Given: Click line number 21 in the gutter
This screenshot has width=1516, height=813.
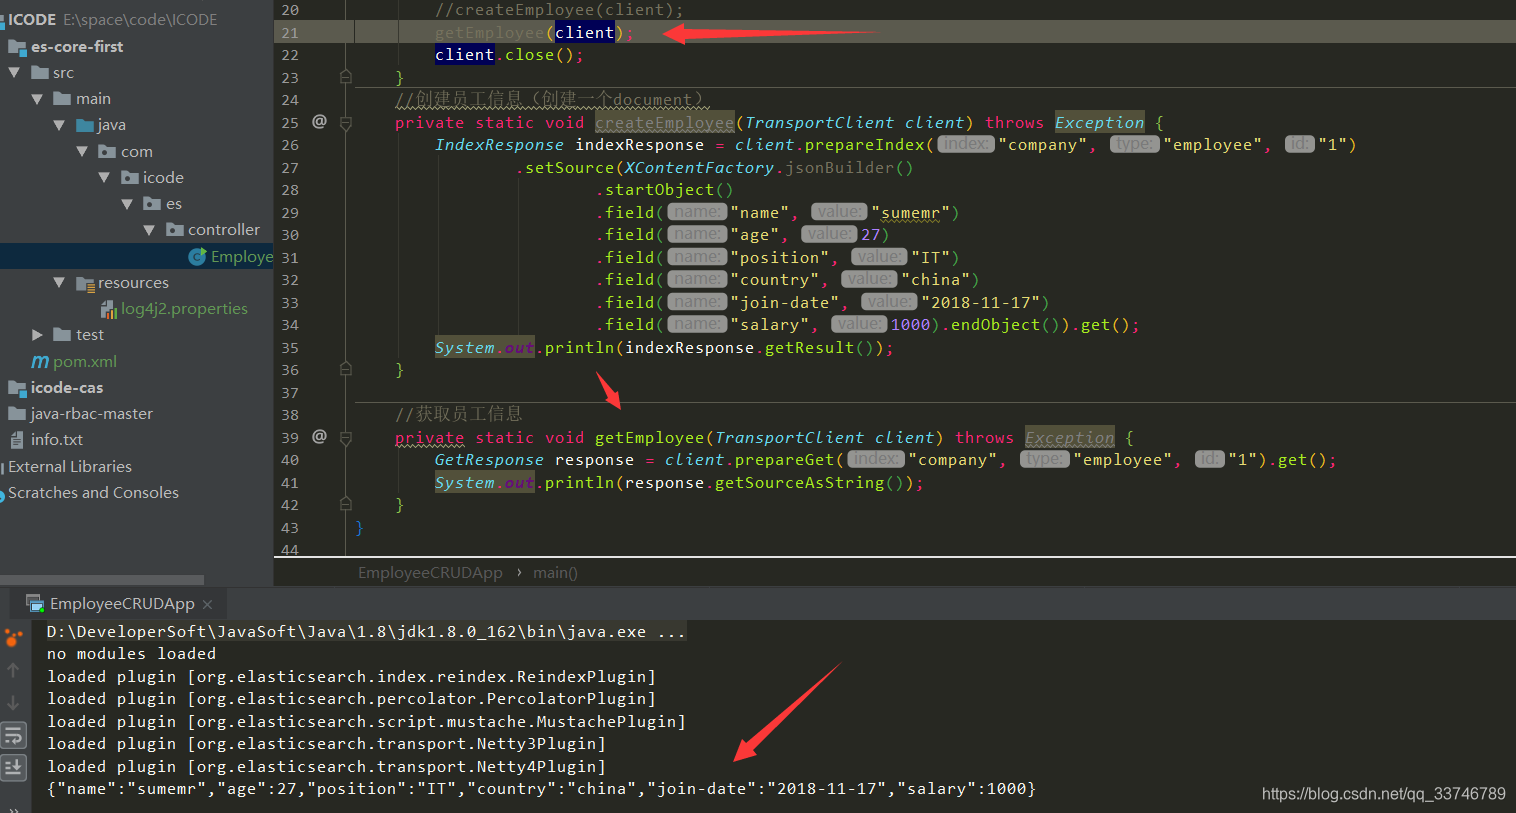Looking at the screenshot, I should (290, 33).
